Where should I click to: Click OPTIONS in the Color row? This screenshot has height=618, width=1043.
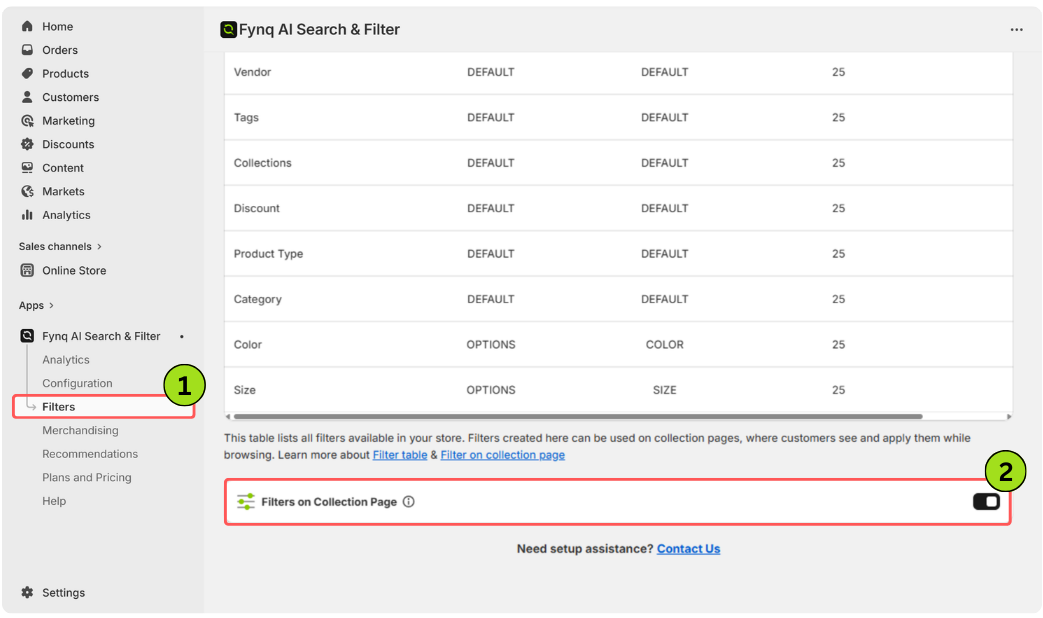click(491, 345)
